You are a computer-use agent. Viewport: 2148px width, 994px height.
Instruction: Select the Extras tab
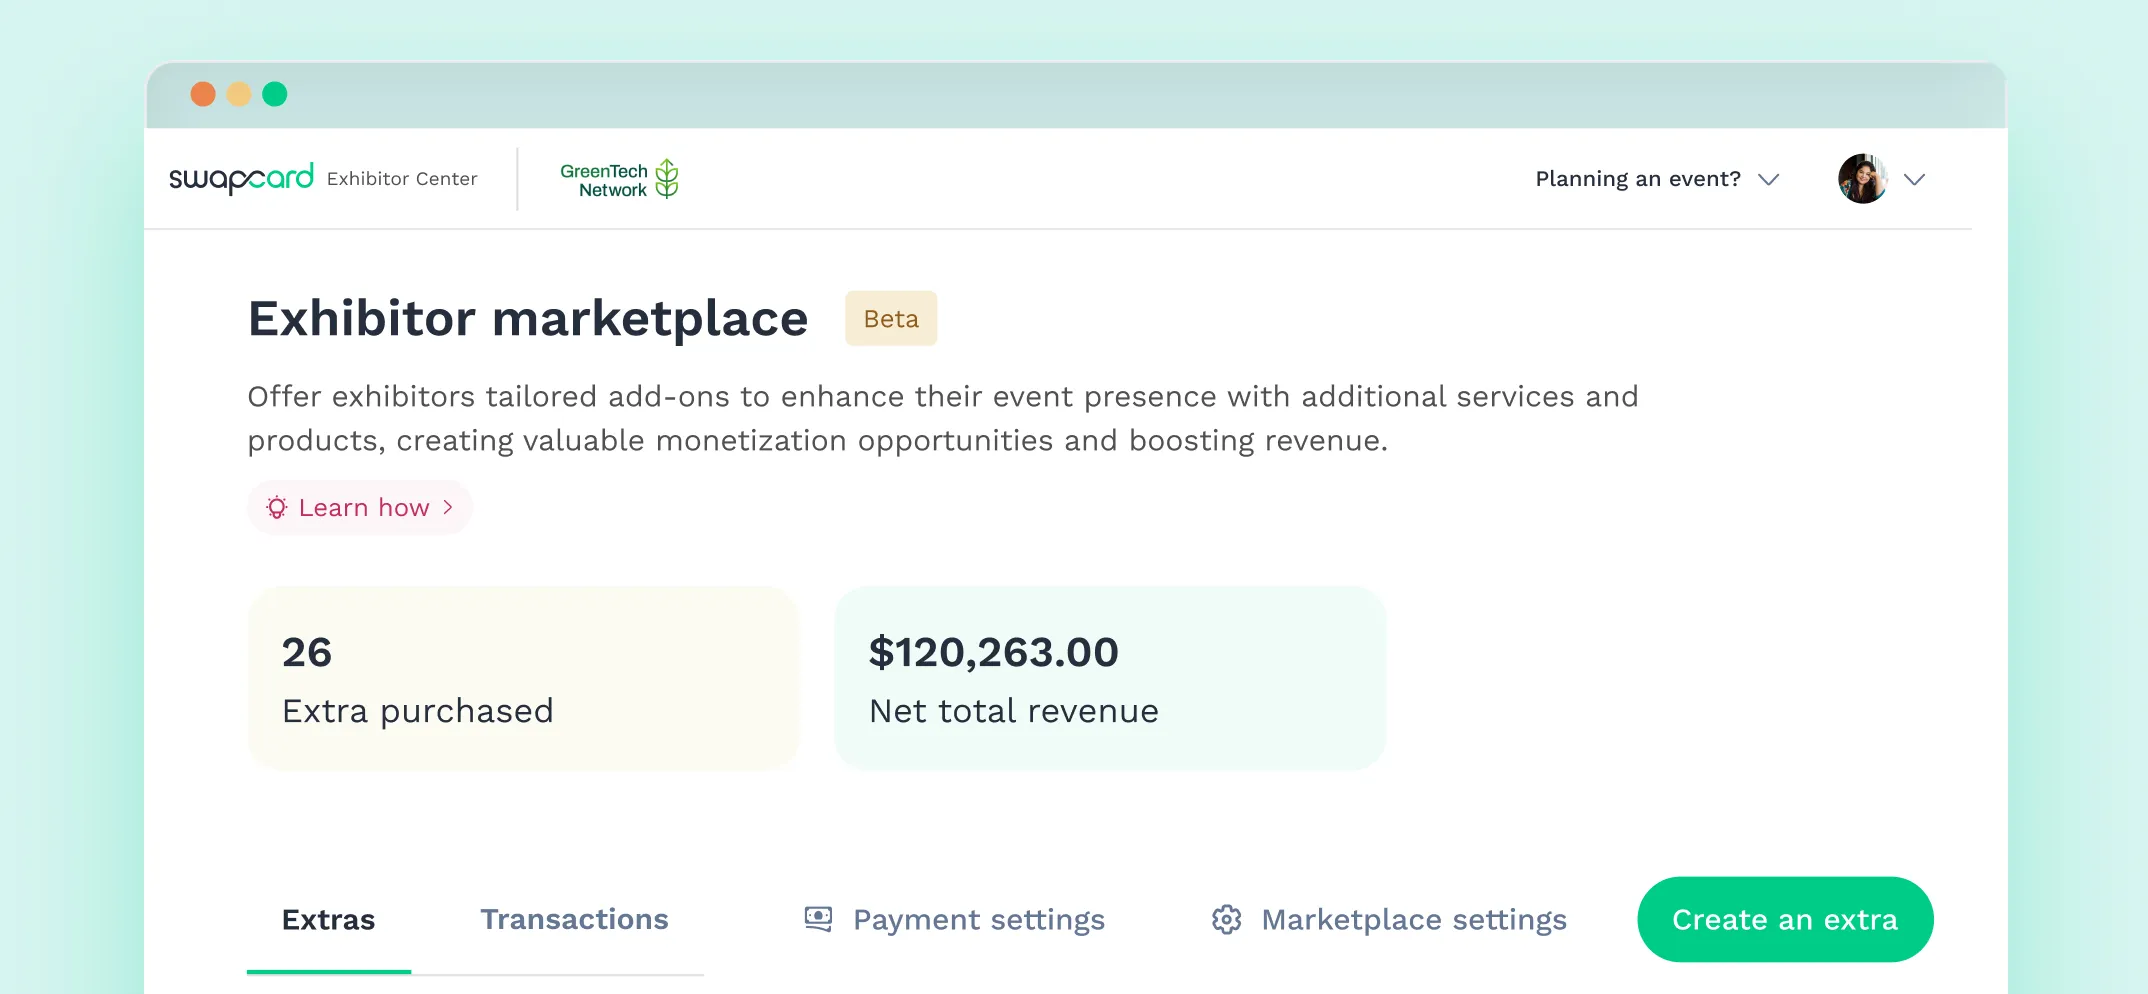coord(328,919)
